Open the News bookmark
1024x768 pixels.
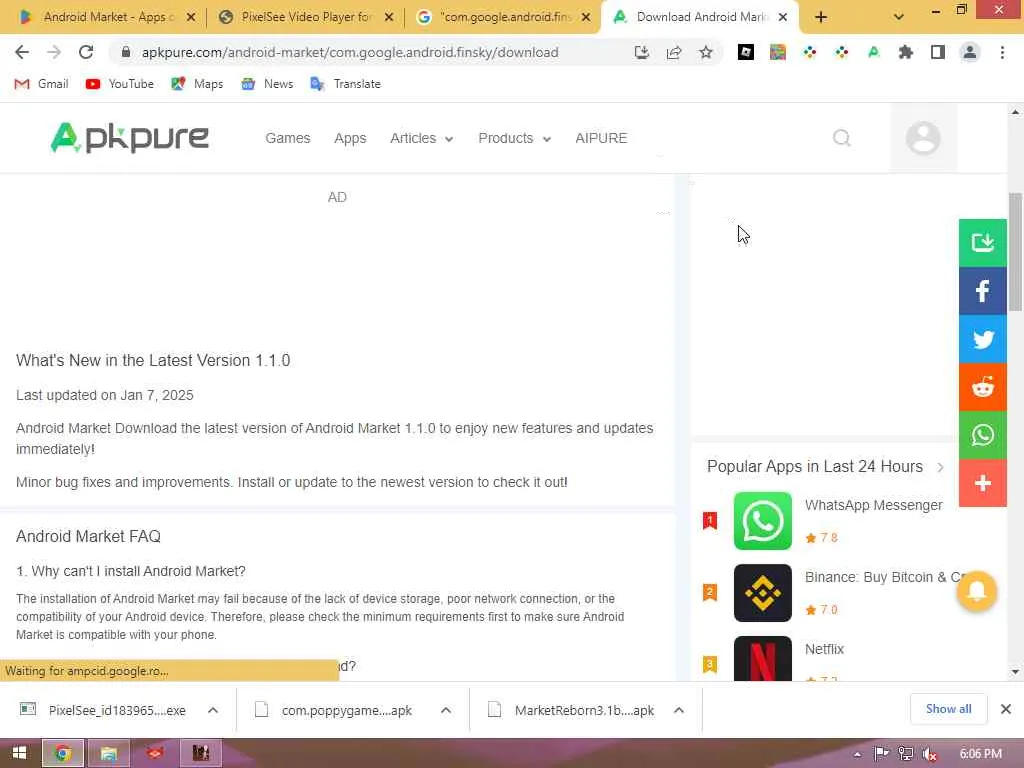tap(266, 84)
